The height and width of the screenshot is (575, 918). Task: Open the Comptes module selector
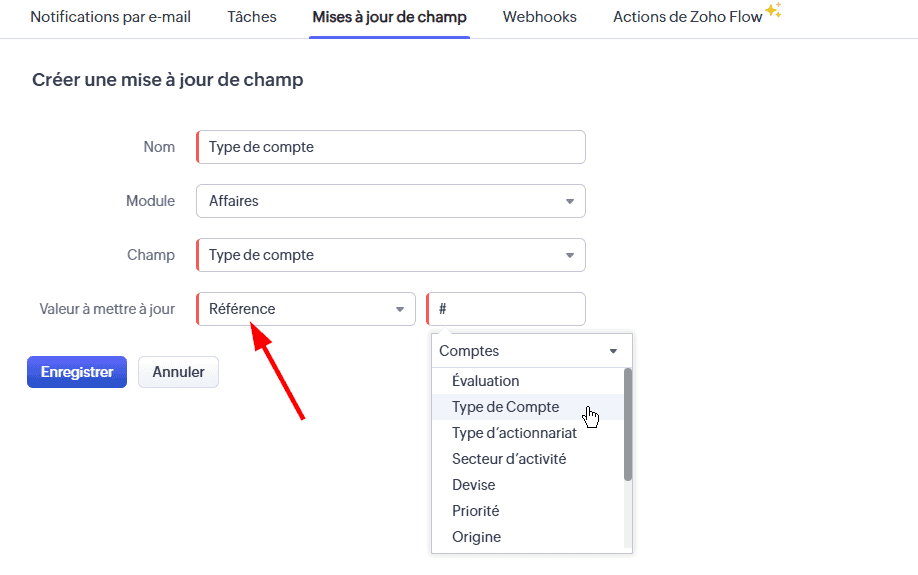530,351
